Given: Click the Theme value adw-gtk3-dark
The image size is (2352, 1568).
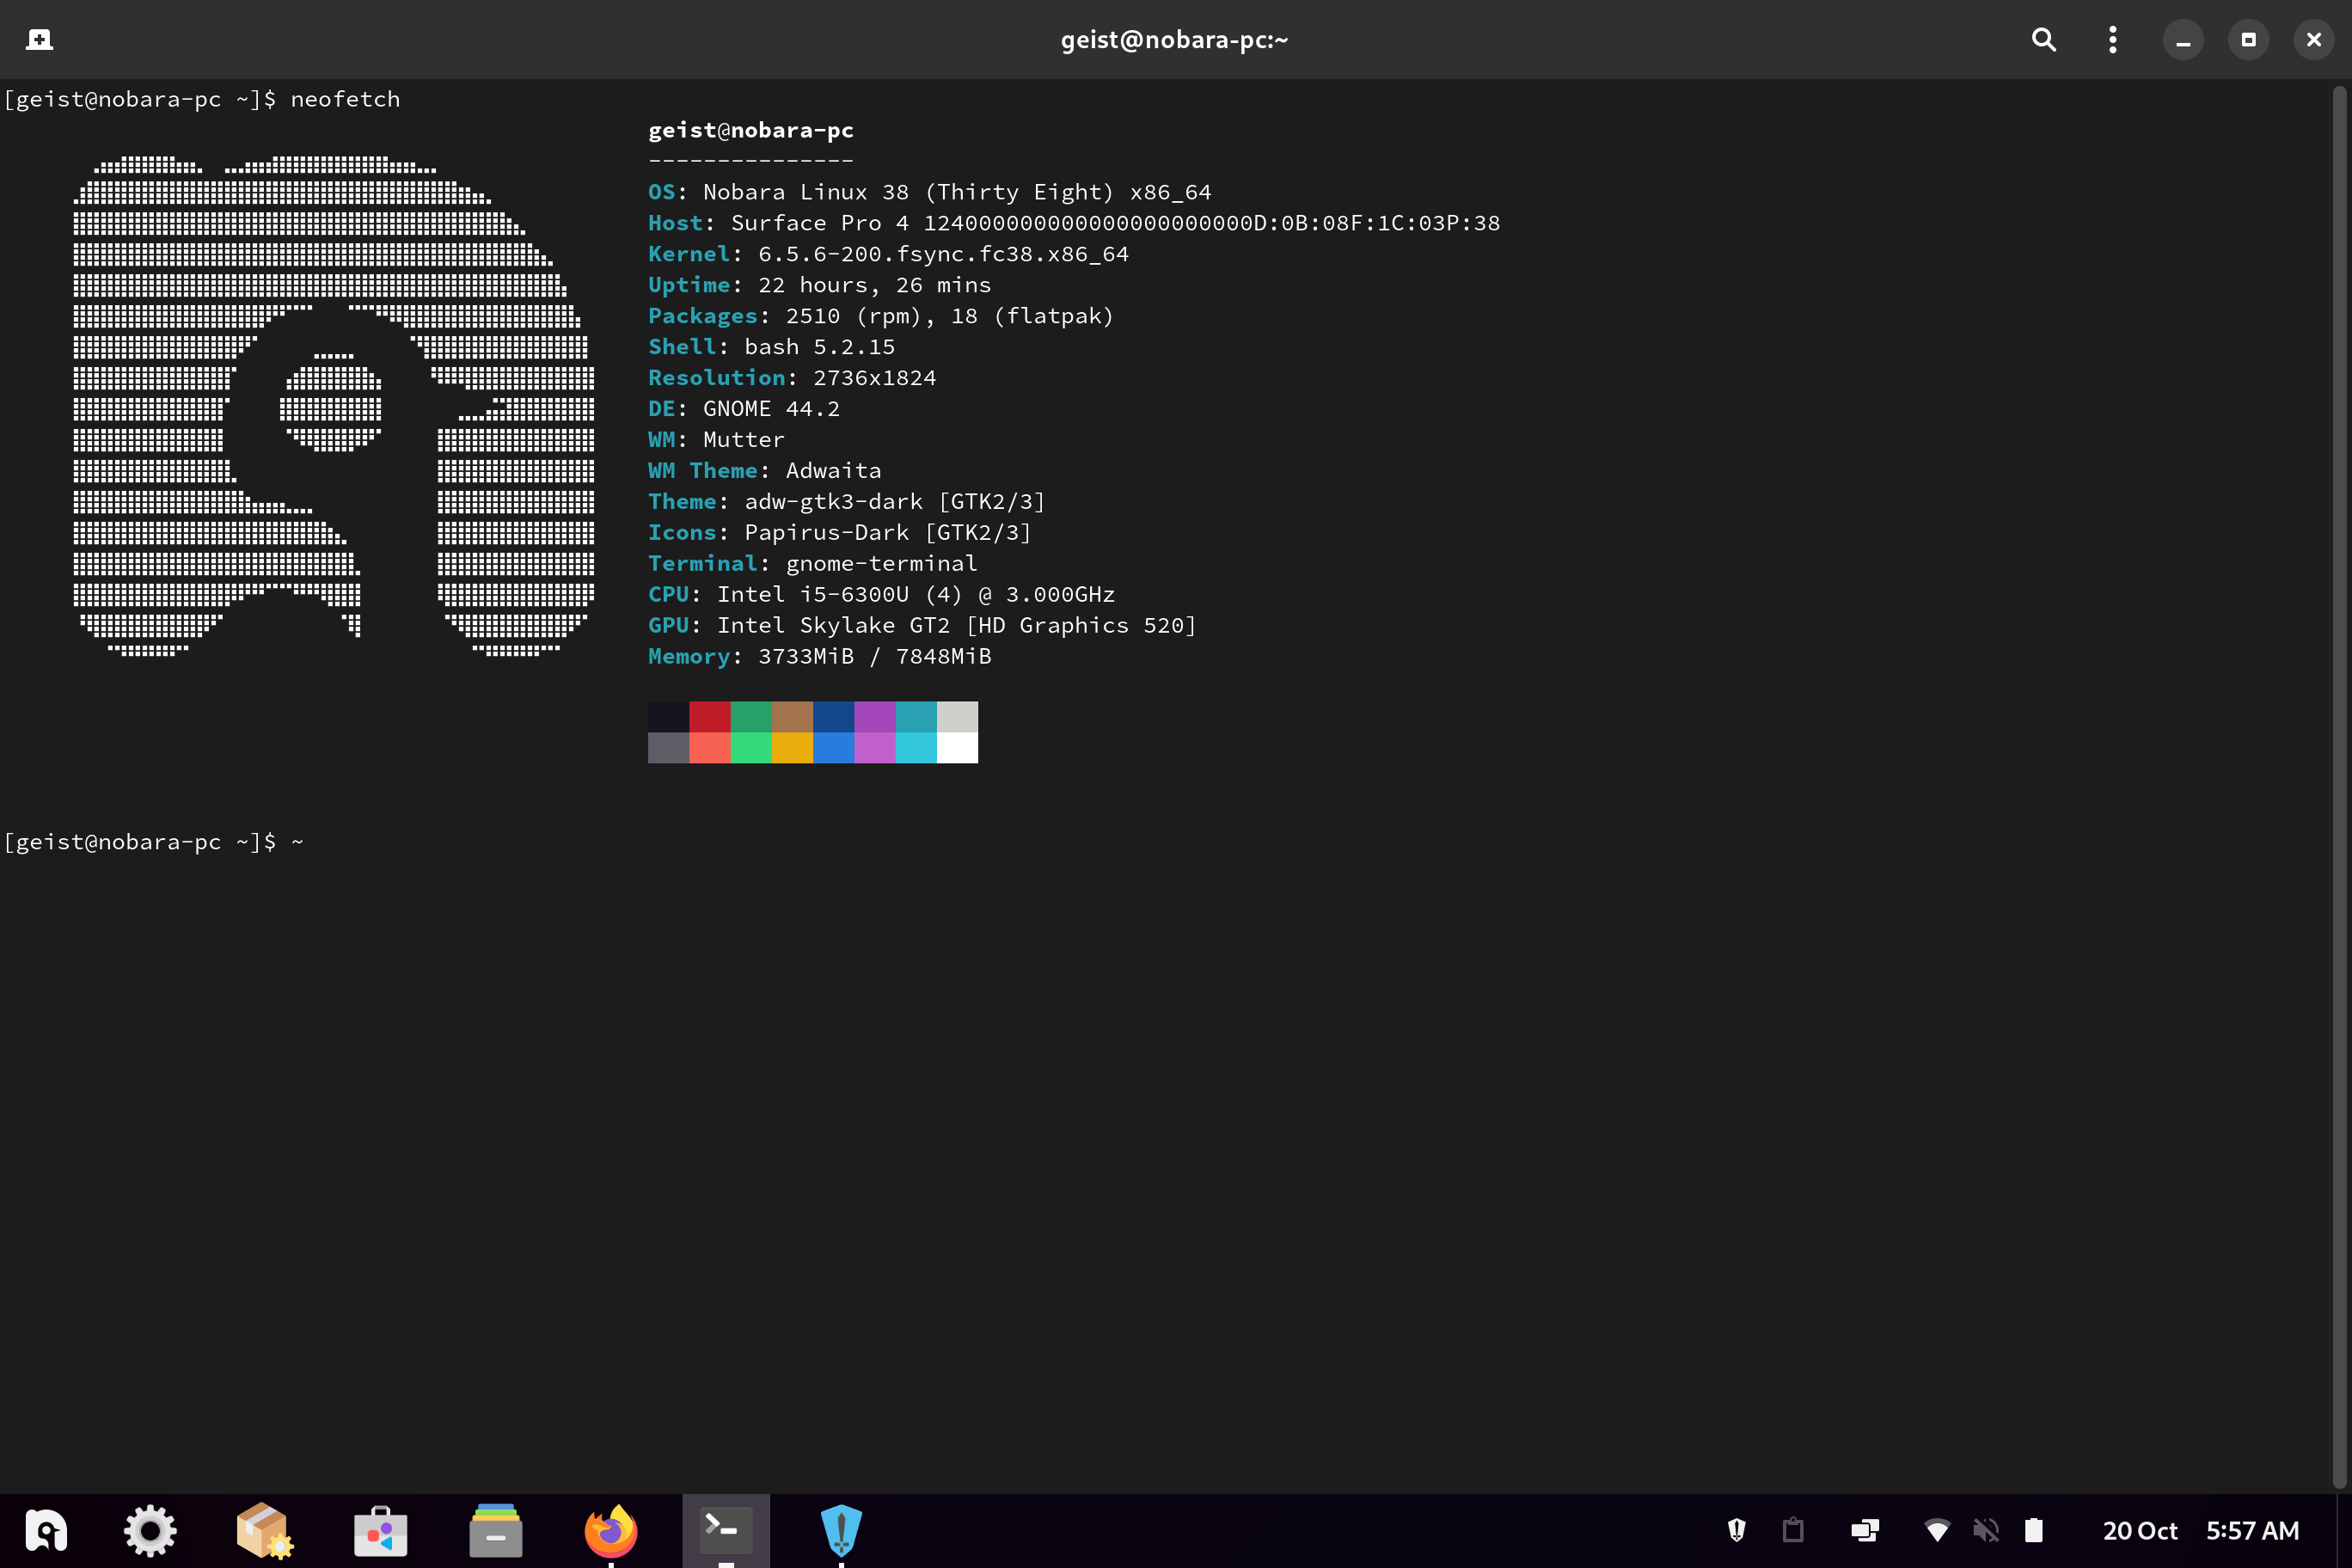Looking at the screenshot, I should 834,502.
